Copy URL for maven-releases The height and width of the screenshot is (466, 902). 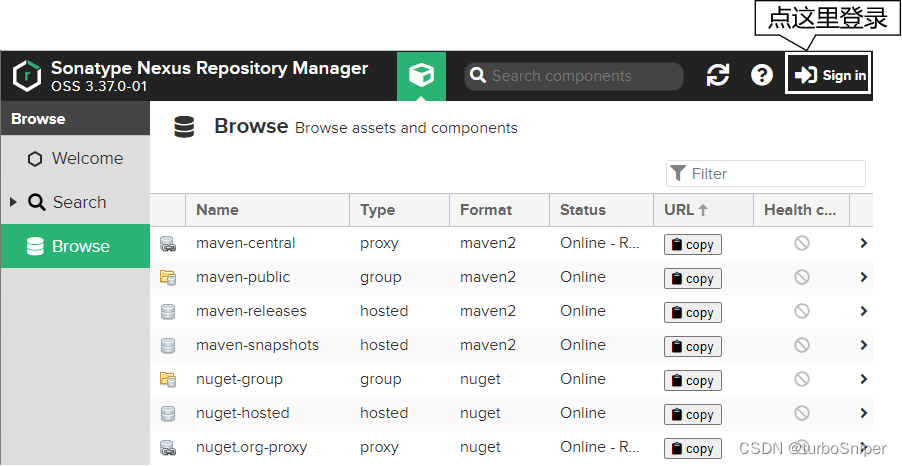[x=693, y=312]
